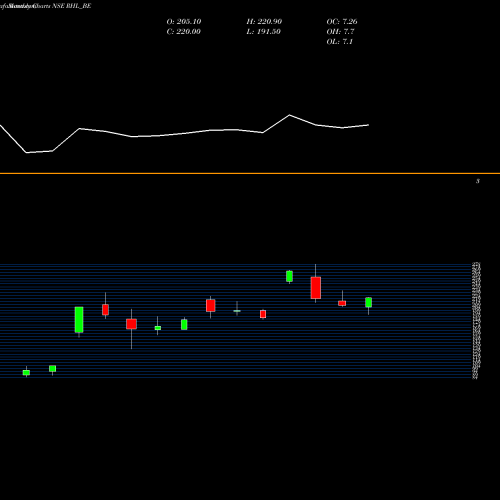Click the close price value C: 220.00
Image resolution: width=500 pixels, height=500 pixels.
click(183, 32)
